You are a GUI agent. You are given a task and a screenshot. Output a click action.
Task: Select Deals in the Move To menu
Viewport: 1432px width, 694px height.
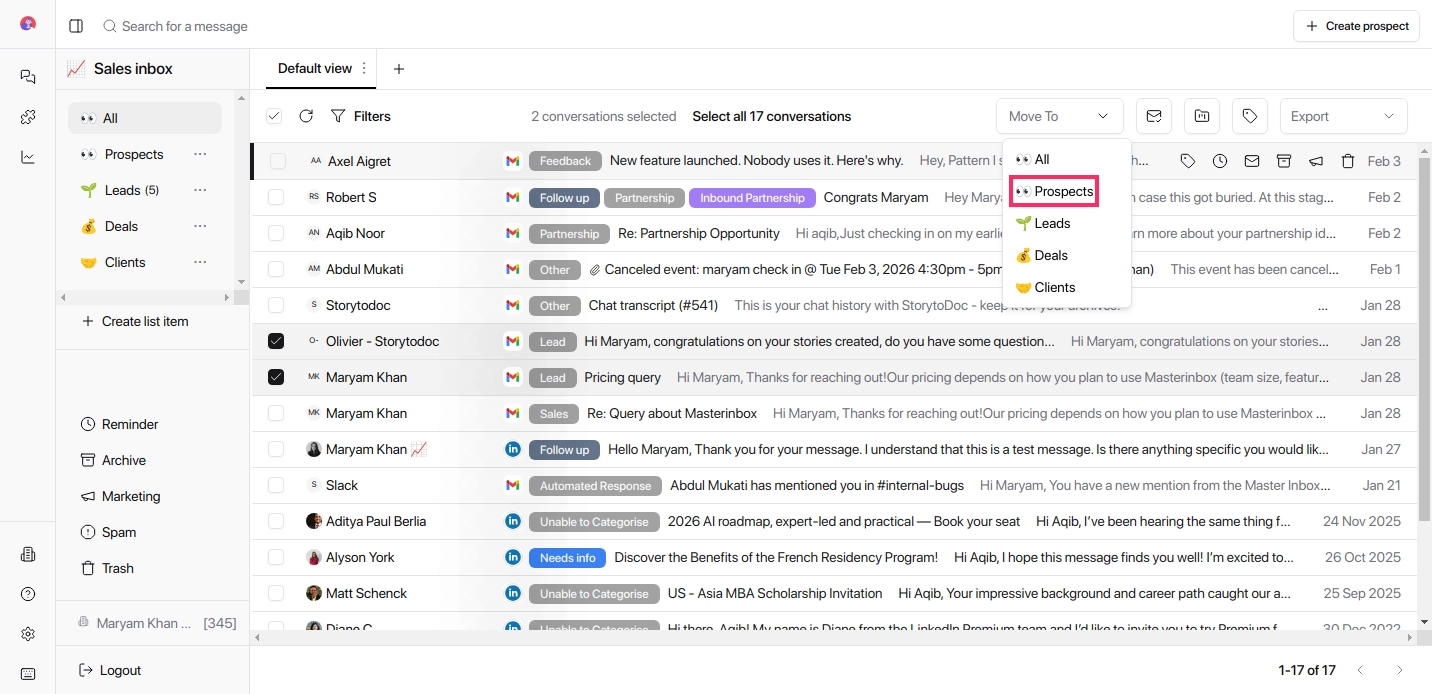point(1042,255)
